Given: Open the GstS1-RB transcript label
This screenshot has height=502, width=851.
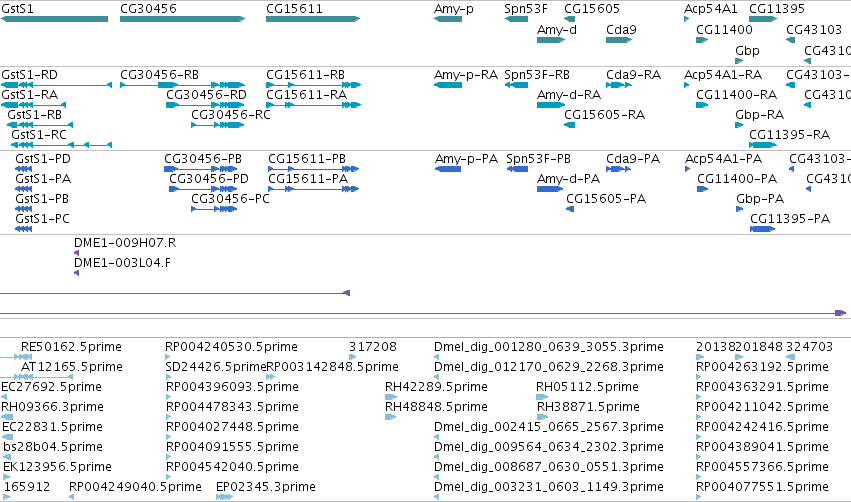Looking at the screenshot, I should coord(34,115).
